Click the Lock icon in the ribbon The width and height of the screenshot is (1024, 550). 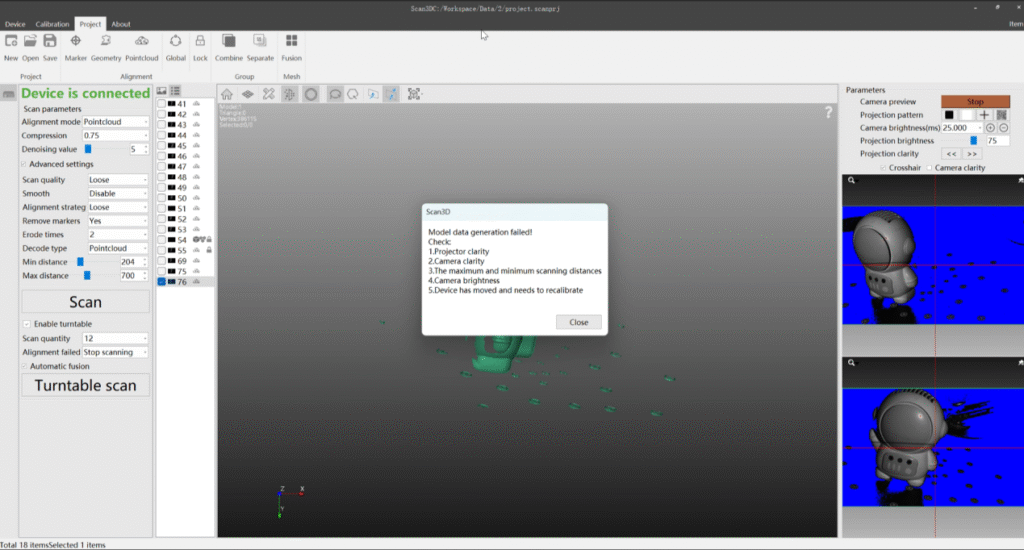[x=200, y=41]
